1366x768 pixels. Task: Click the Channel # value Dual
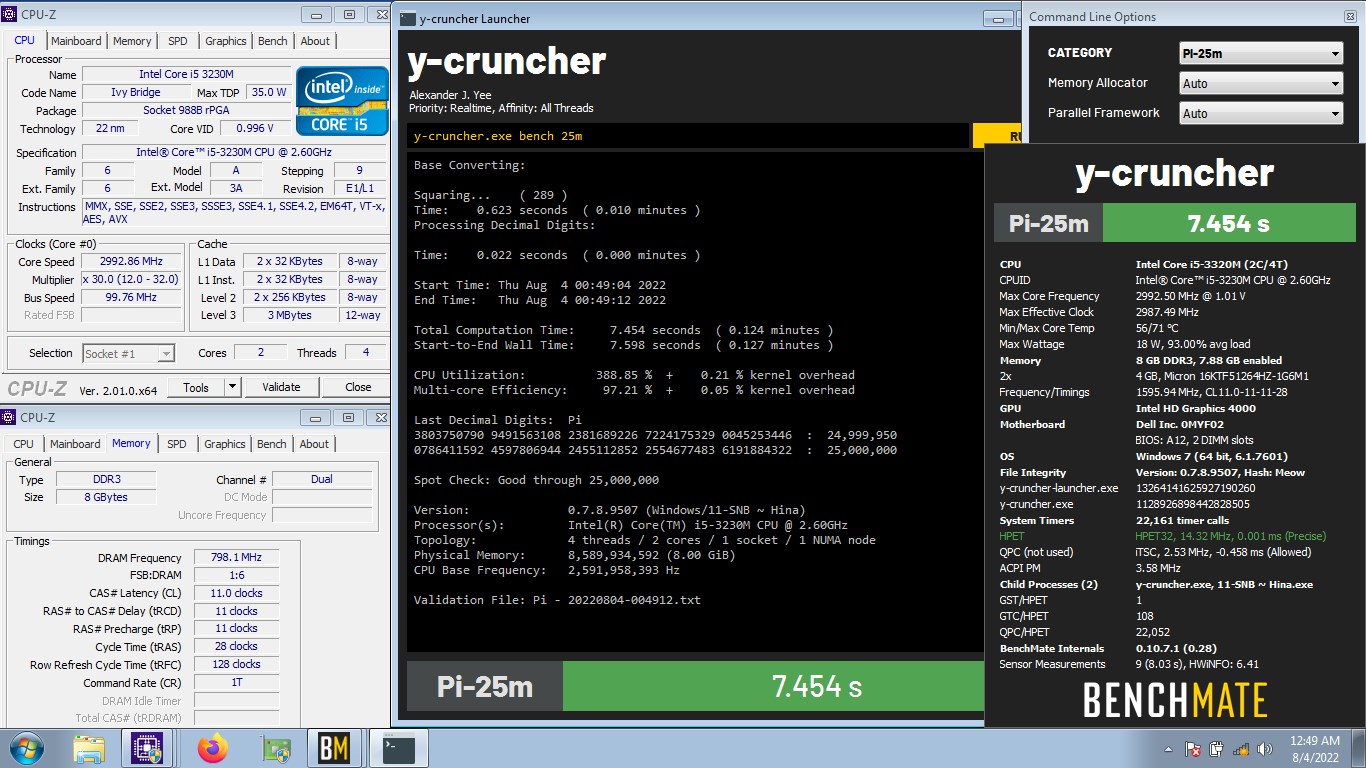click(x=321, y=480)
